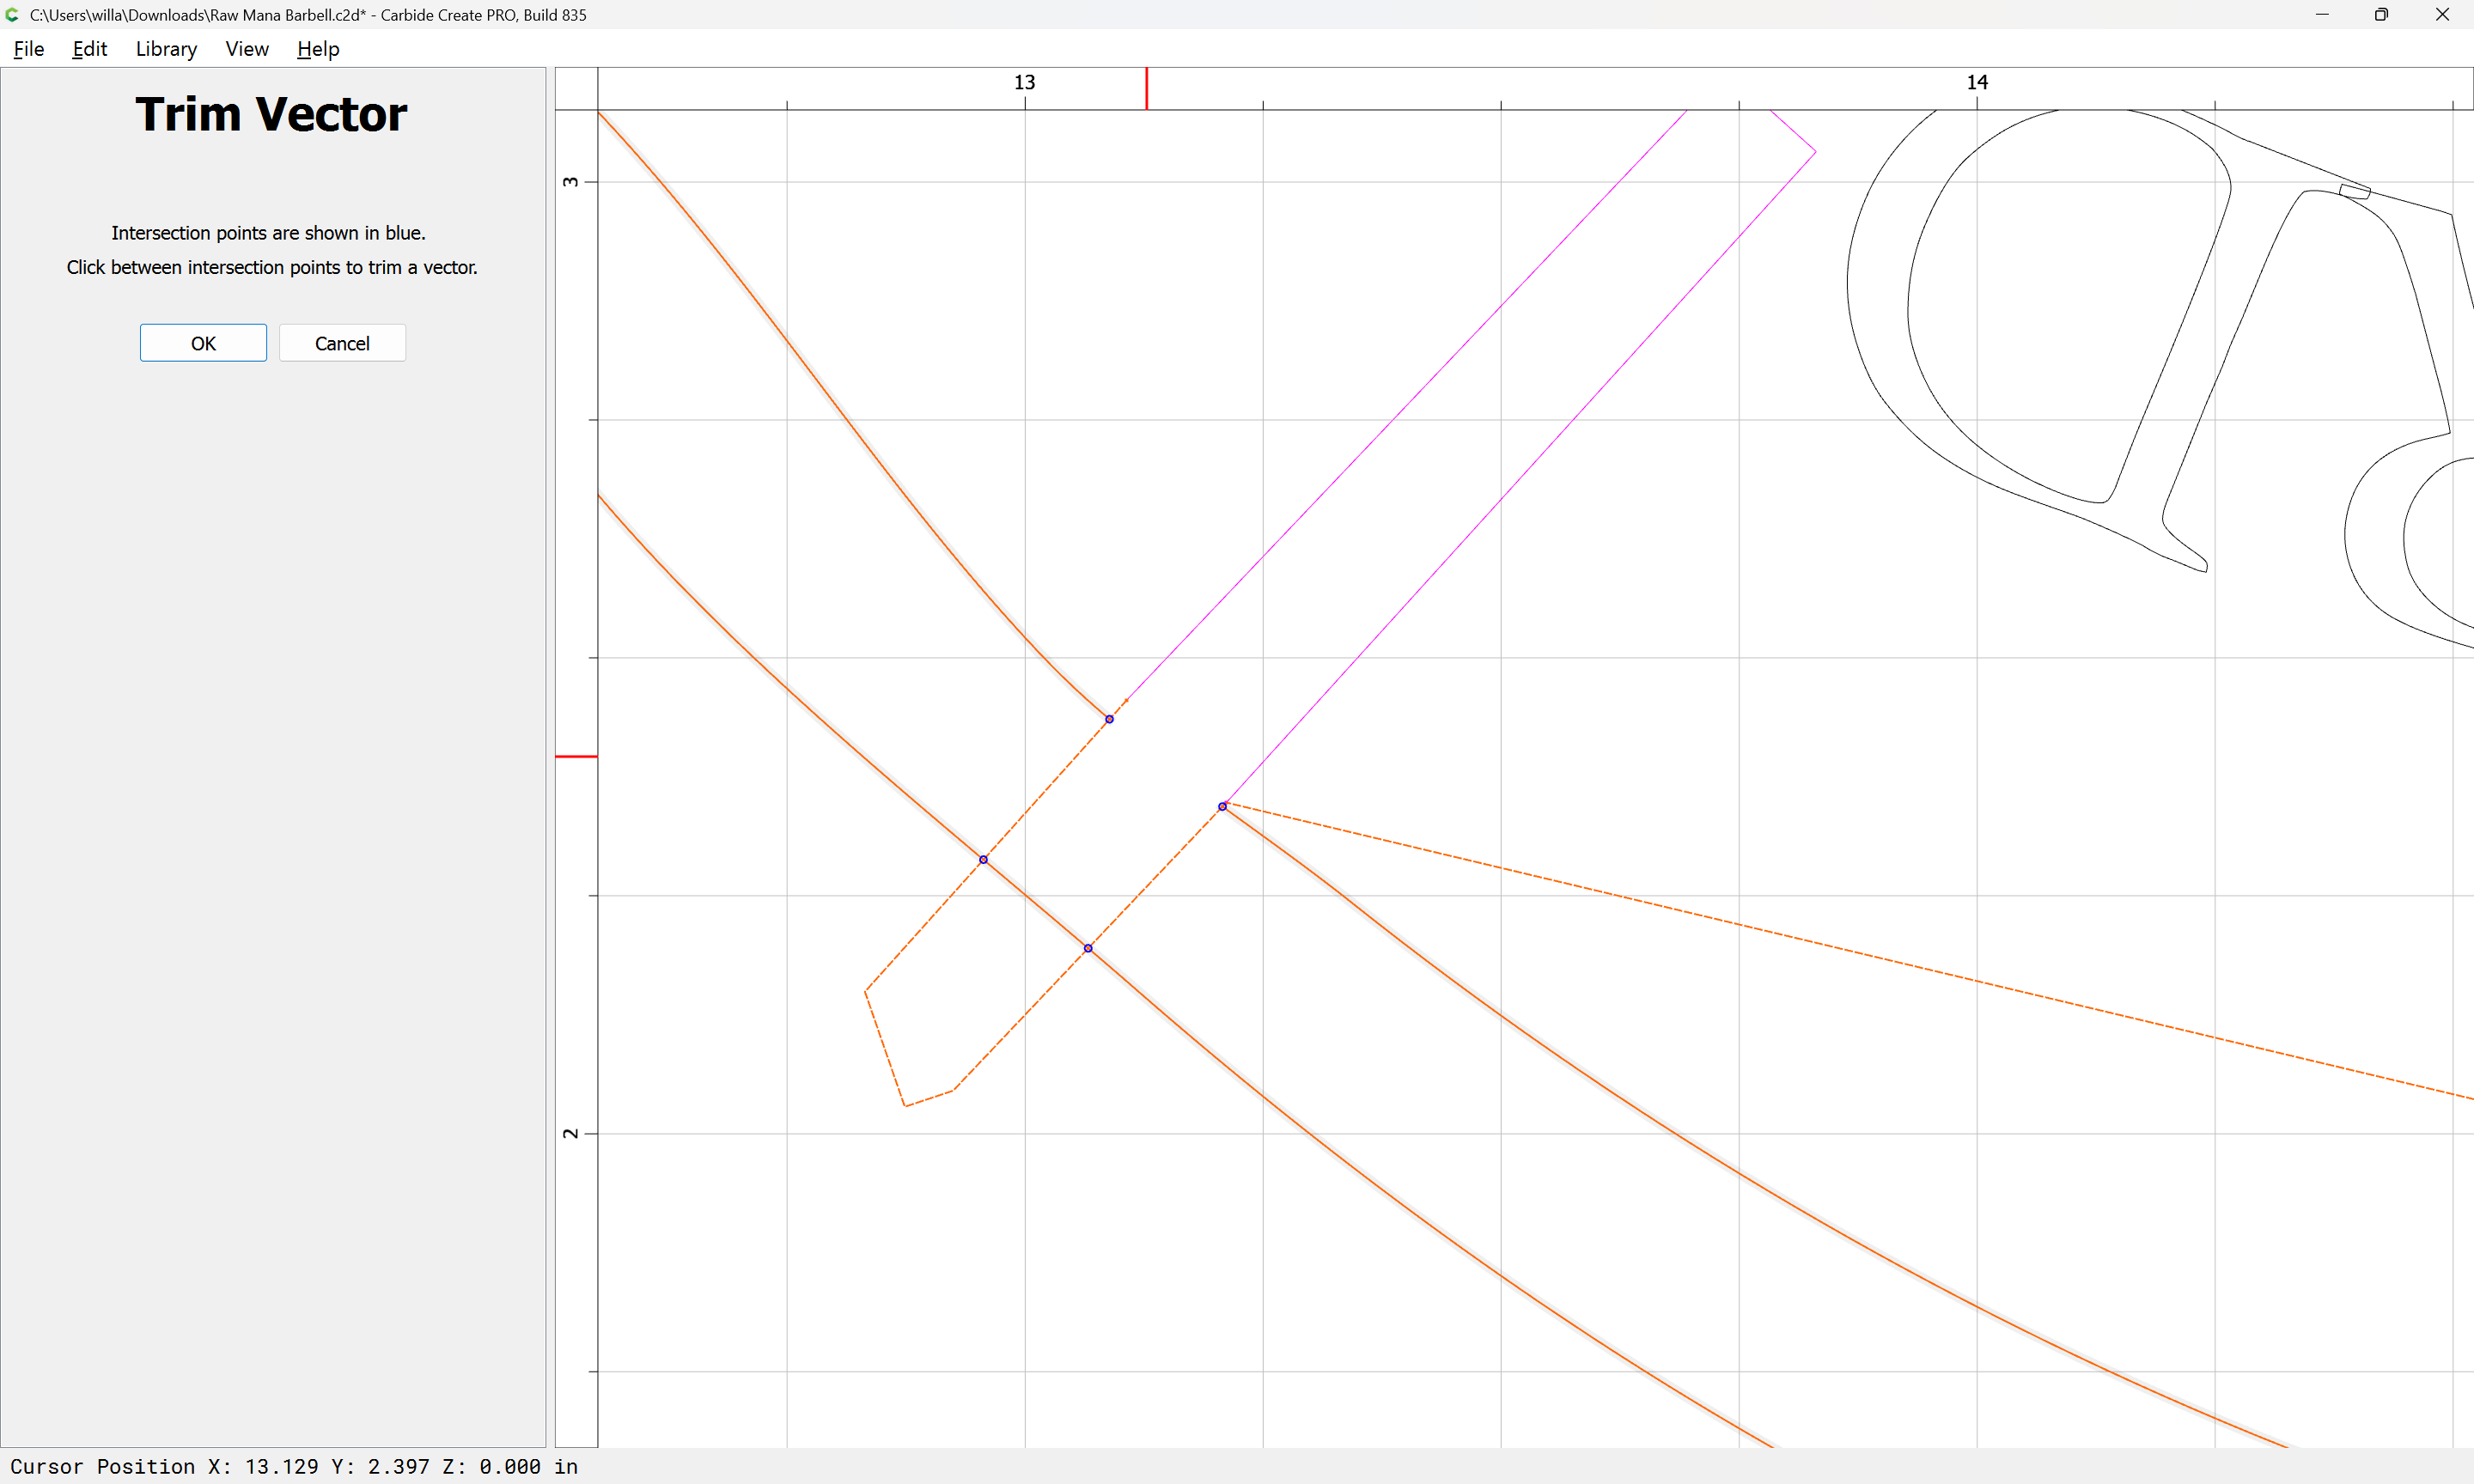This screenshot has height=1484, width=2474.
Task: Click the lowest blue intersection point
Action: coord(1088,948)
